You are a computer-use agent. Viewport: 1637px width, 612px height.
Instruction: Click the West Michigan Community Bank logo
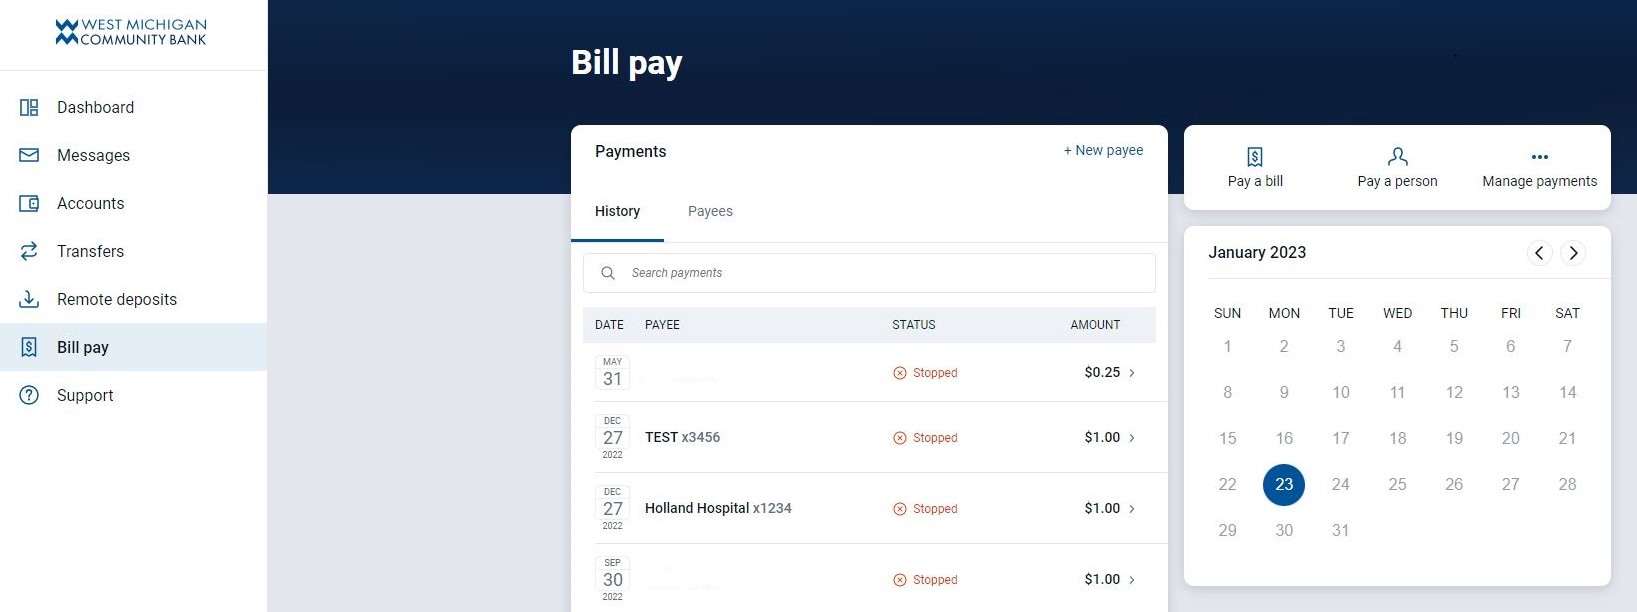tap(130, 31)
